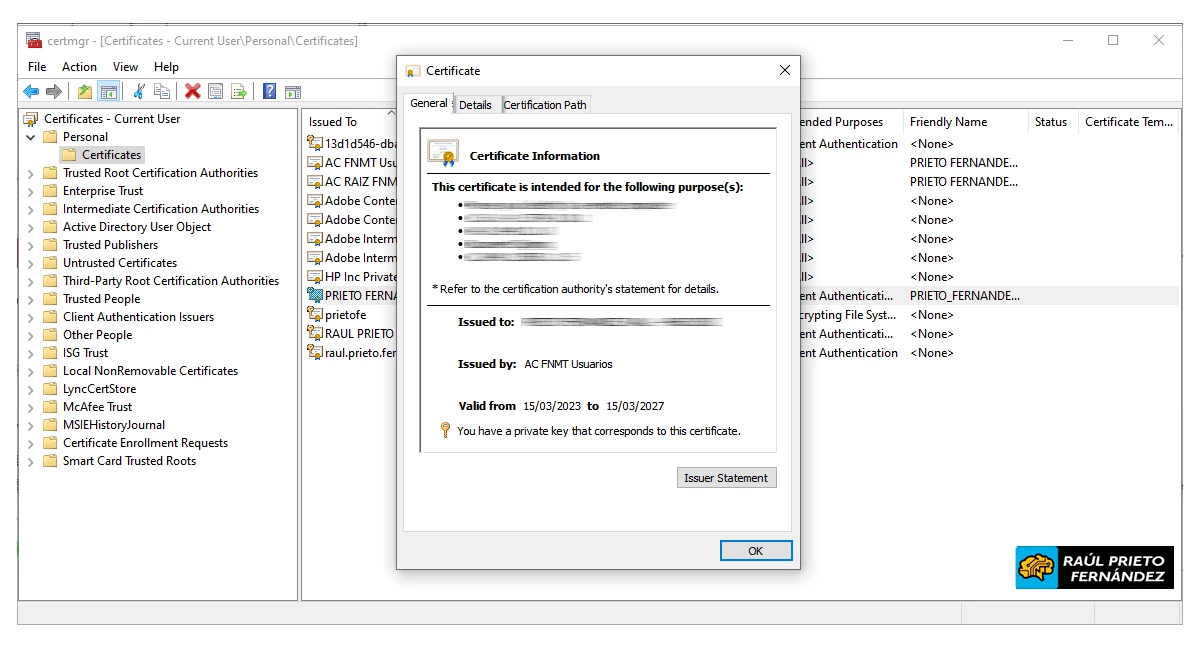Open Properties via the toolbar icon
This screenshot has height=650, width=1200.
[215, 92]
